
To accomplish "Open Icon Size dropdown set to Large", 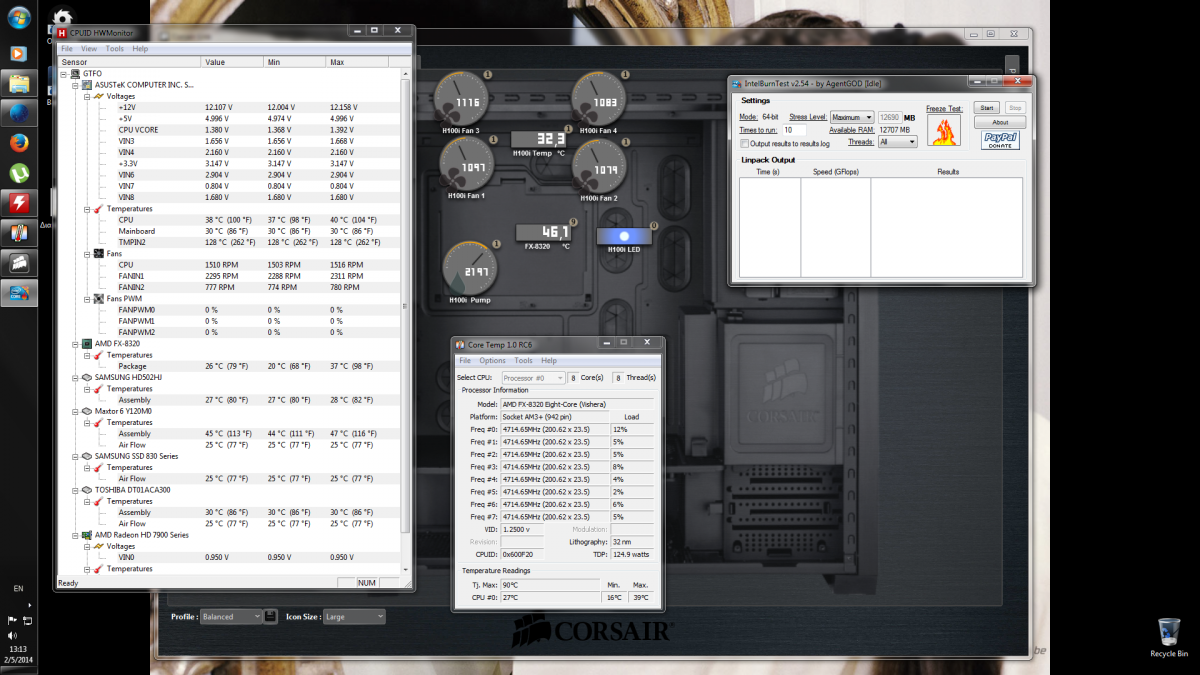I will click(x=353, y=617).
